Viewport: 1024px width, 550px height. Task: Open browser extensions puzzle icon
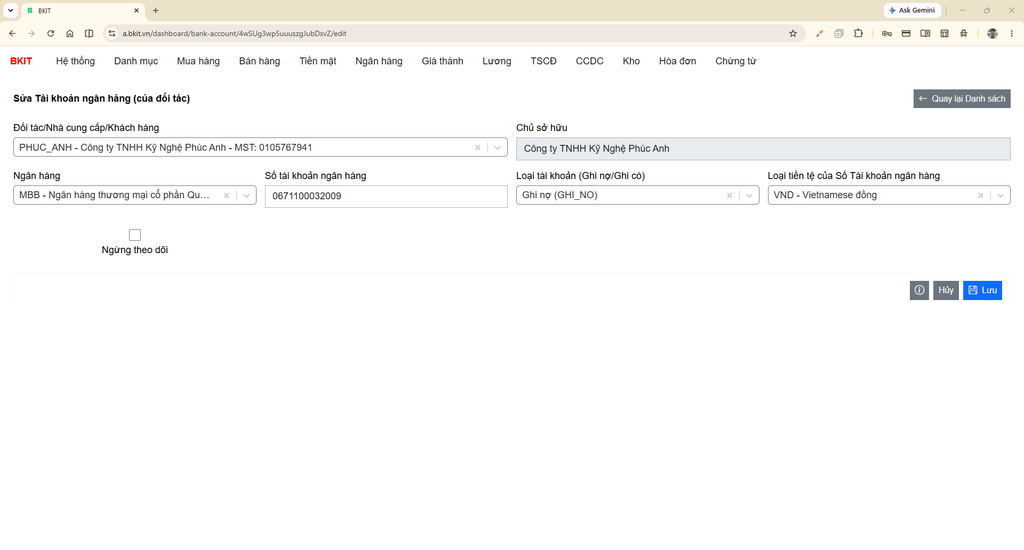pyautogui.click(x=858, y=33)
